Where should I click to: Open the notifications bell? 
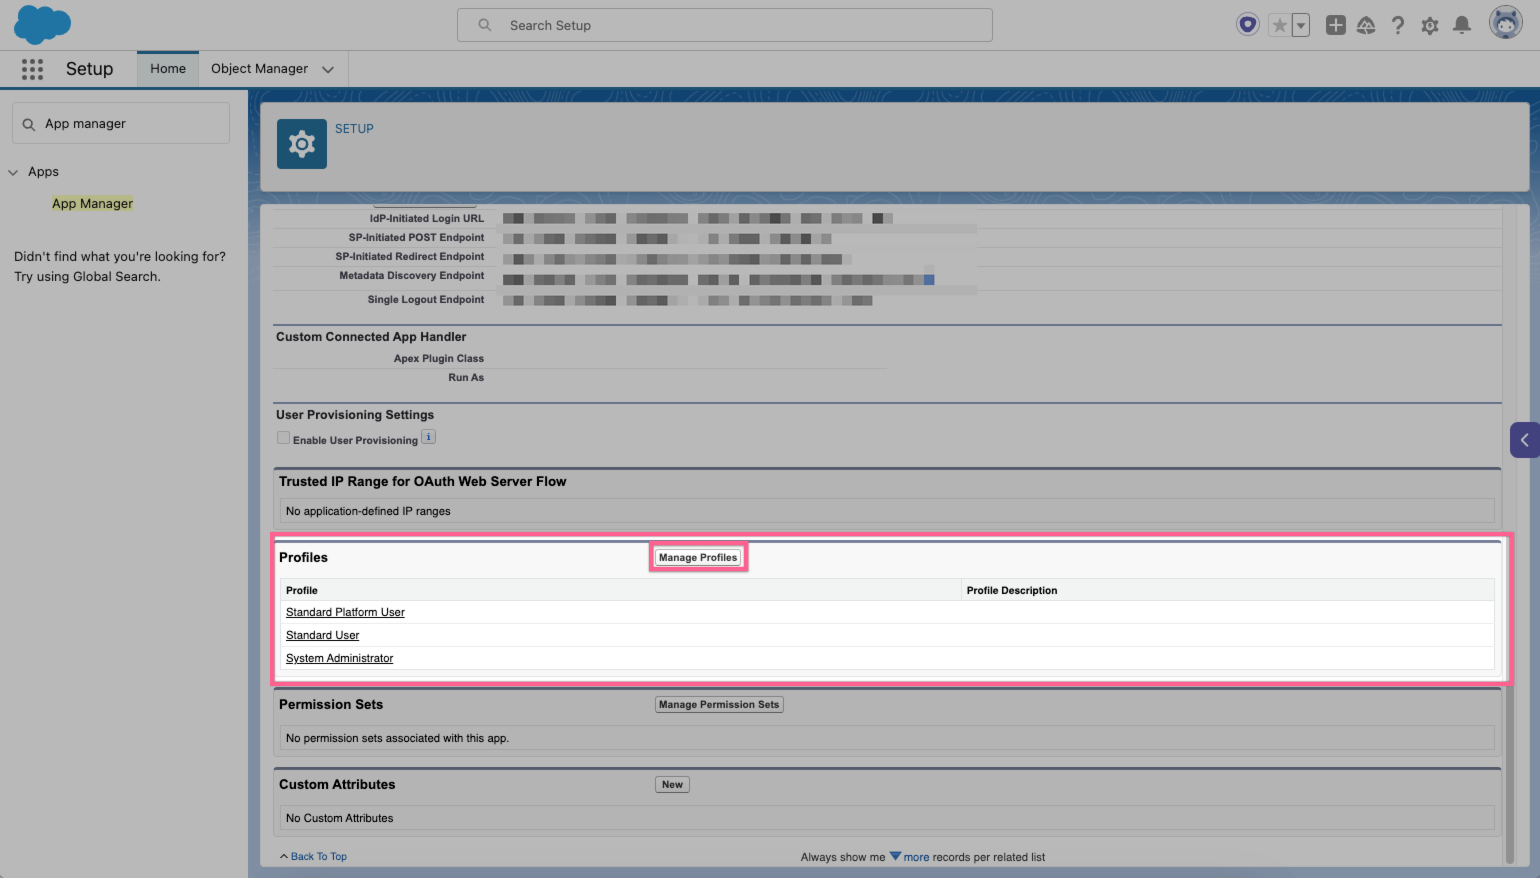tap(1461, 25)
